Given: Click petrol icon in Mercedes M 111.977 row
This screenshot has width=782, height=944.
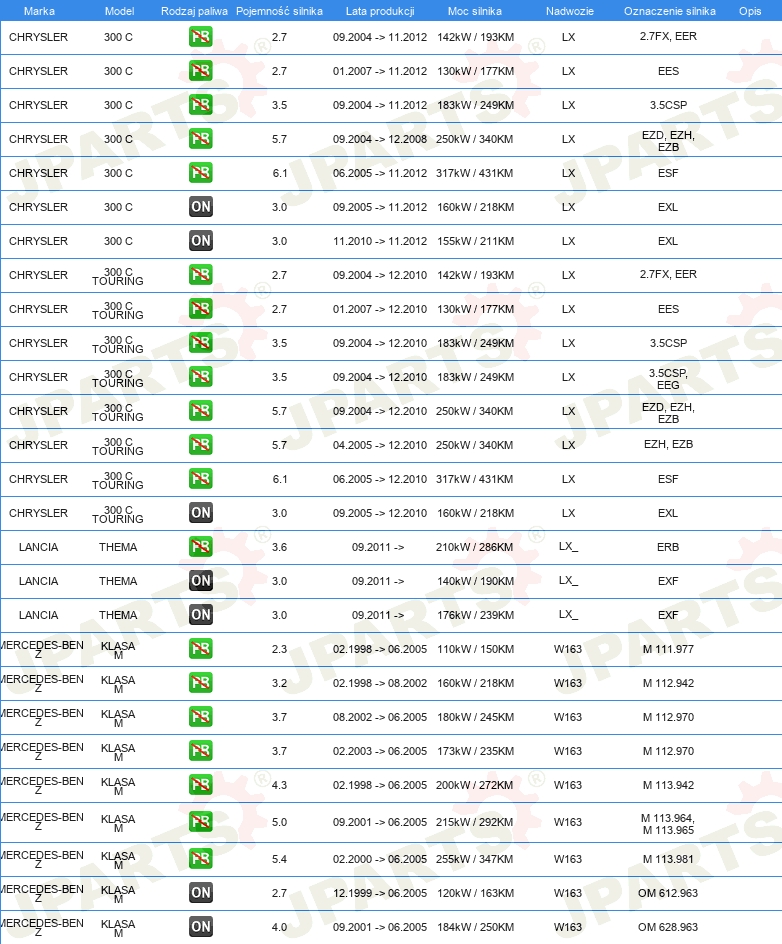Looking at the screenshot, I should pyautogui.click(x=200, y=649).
